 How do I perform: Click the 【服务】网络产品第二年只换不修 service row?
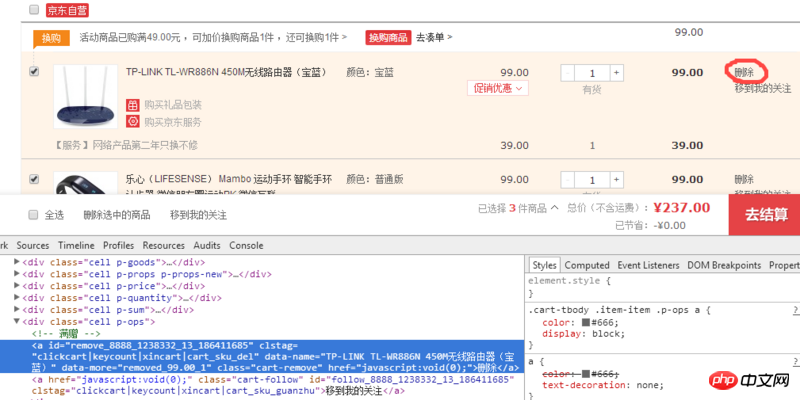[126, 145]
